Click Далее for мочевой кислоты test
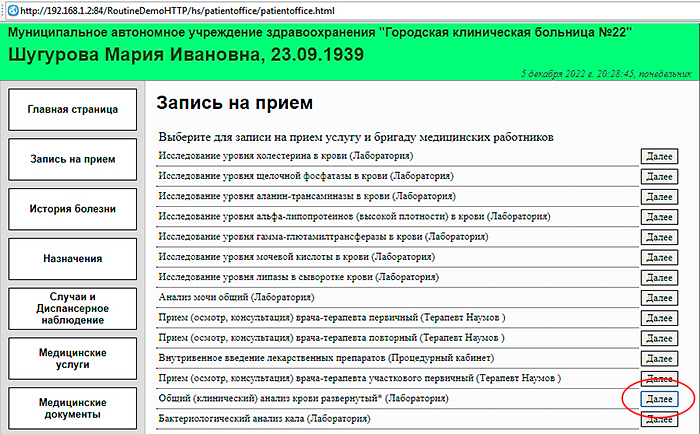This screenshot has width=700, height=434. (659, 257)
